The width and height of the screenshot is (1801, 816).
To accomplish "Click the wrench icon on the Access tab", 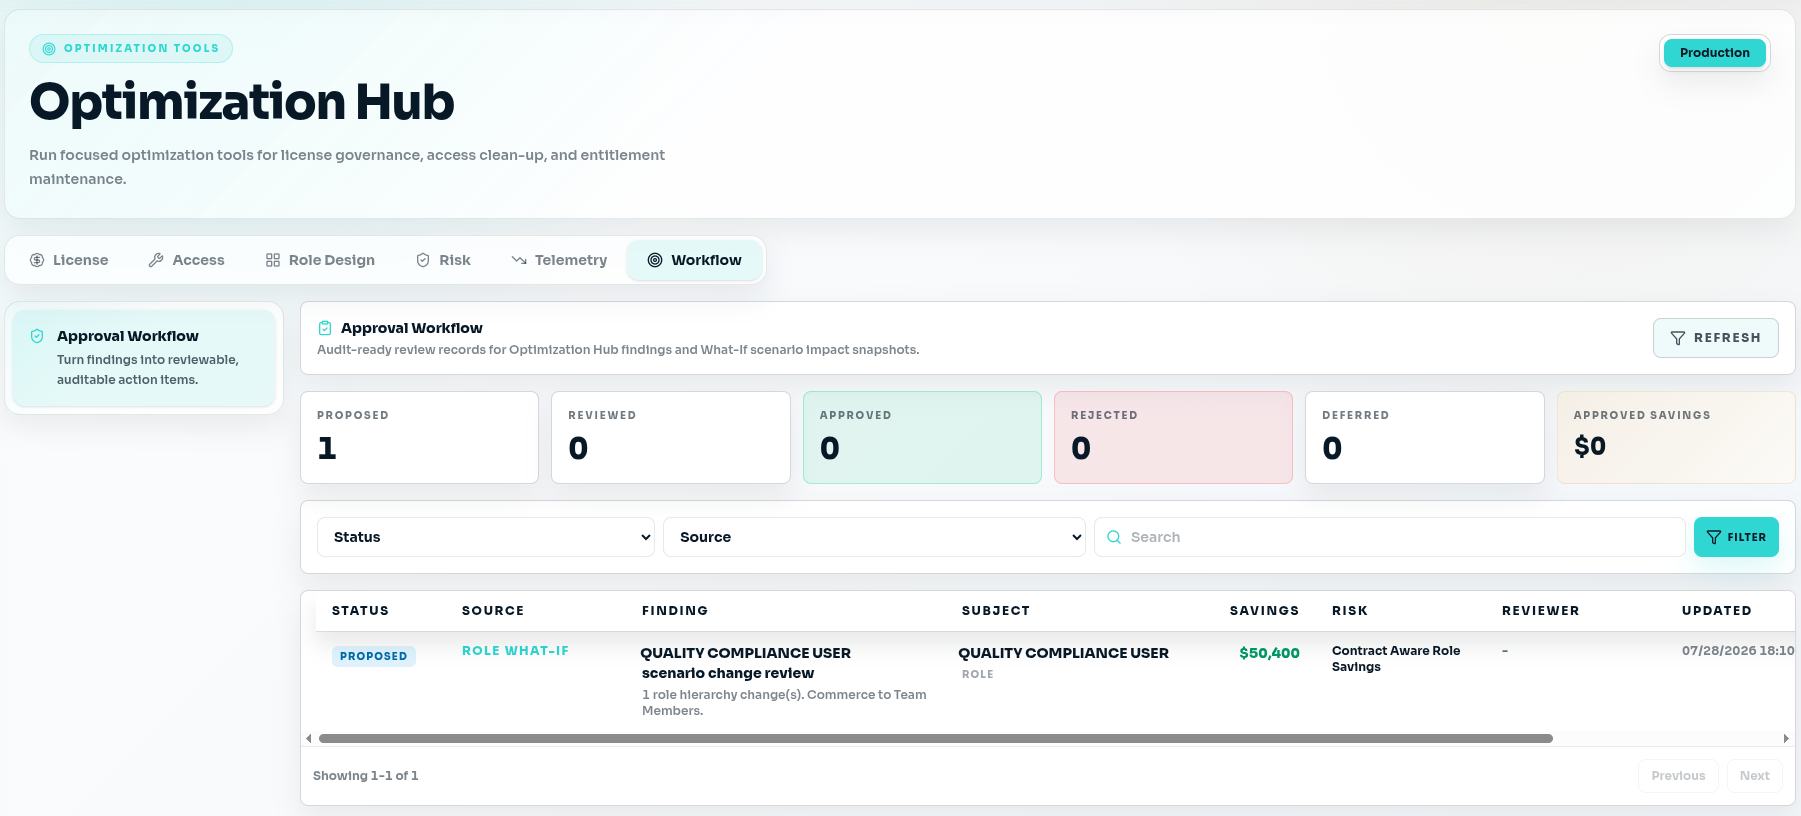I will [x=156, y=260].
